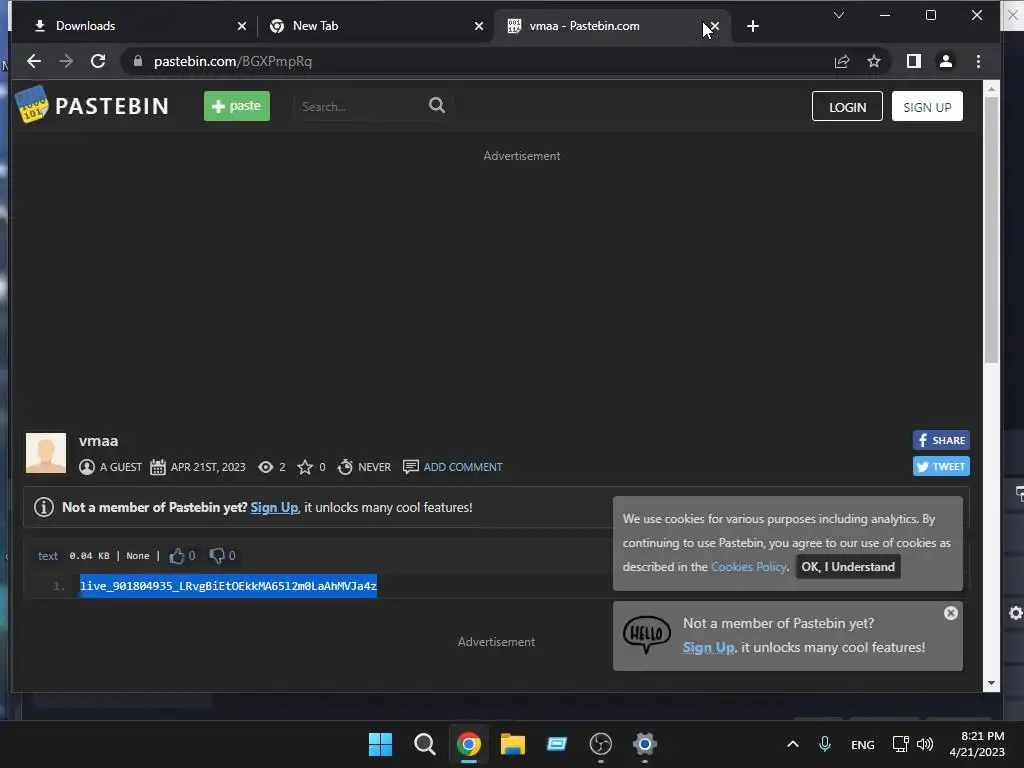Click the volume speaker tray icon
The image size is (1024, 768).
pyautogui.click(x=925, y=744)
